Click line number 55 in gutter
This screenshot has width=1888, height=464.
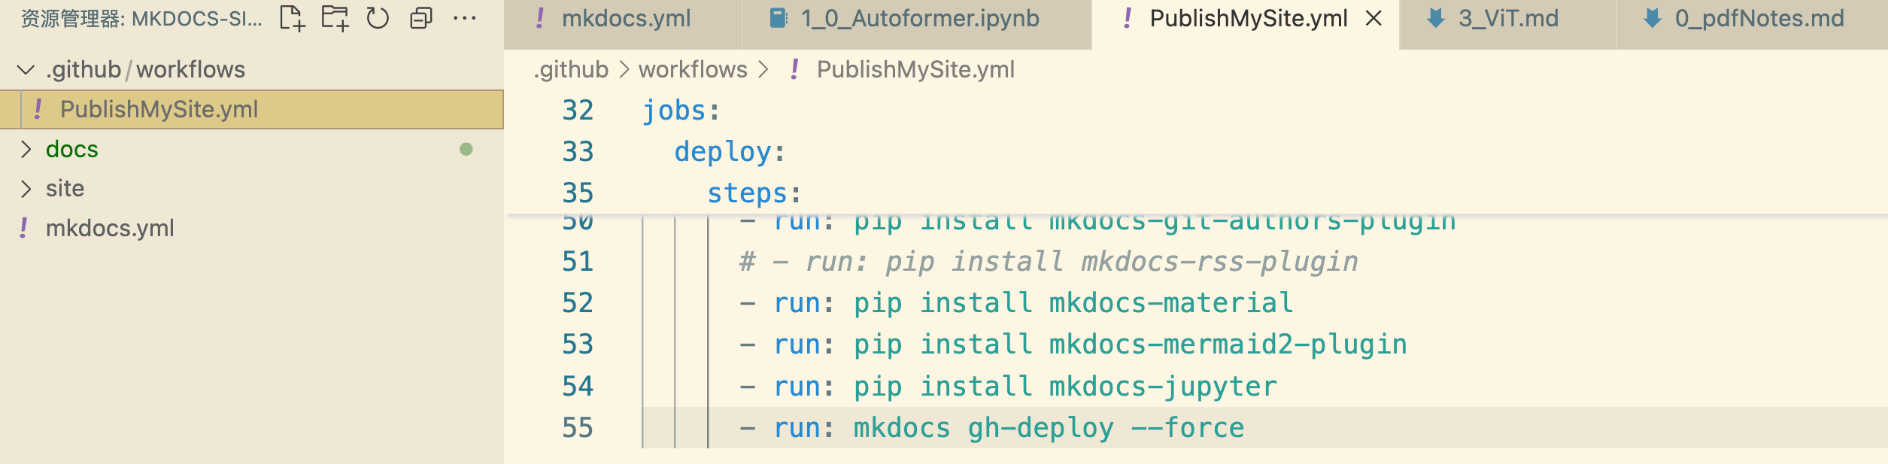coord(578,428)
